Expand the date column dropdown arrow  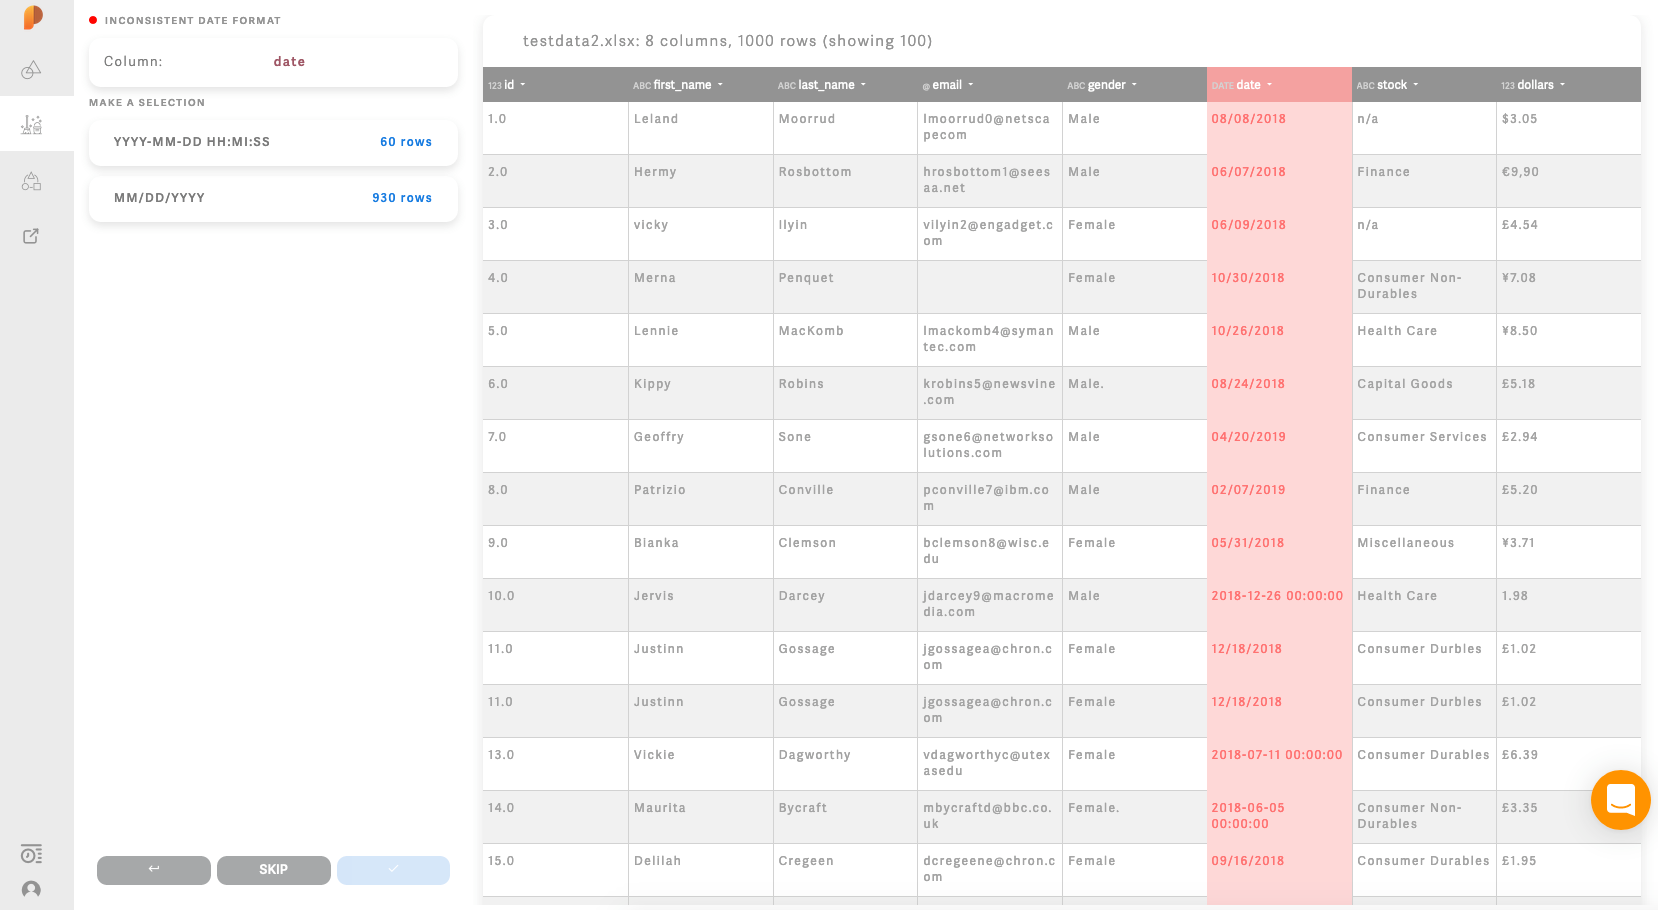coord(1270,85)
